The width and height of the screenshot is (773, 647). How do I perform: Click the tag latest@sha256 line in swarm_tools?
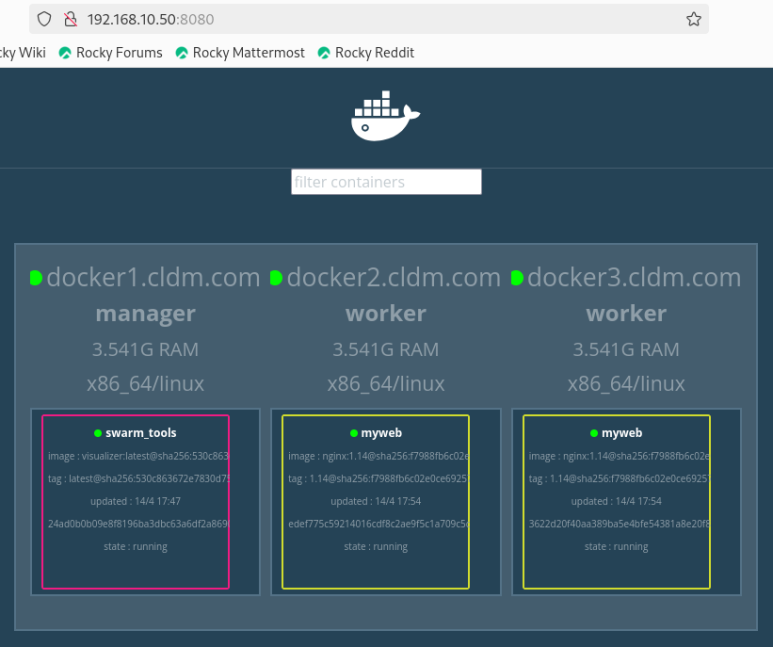139,478
